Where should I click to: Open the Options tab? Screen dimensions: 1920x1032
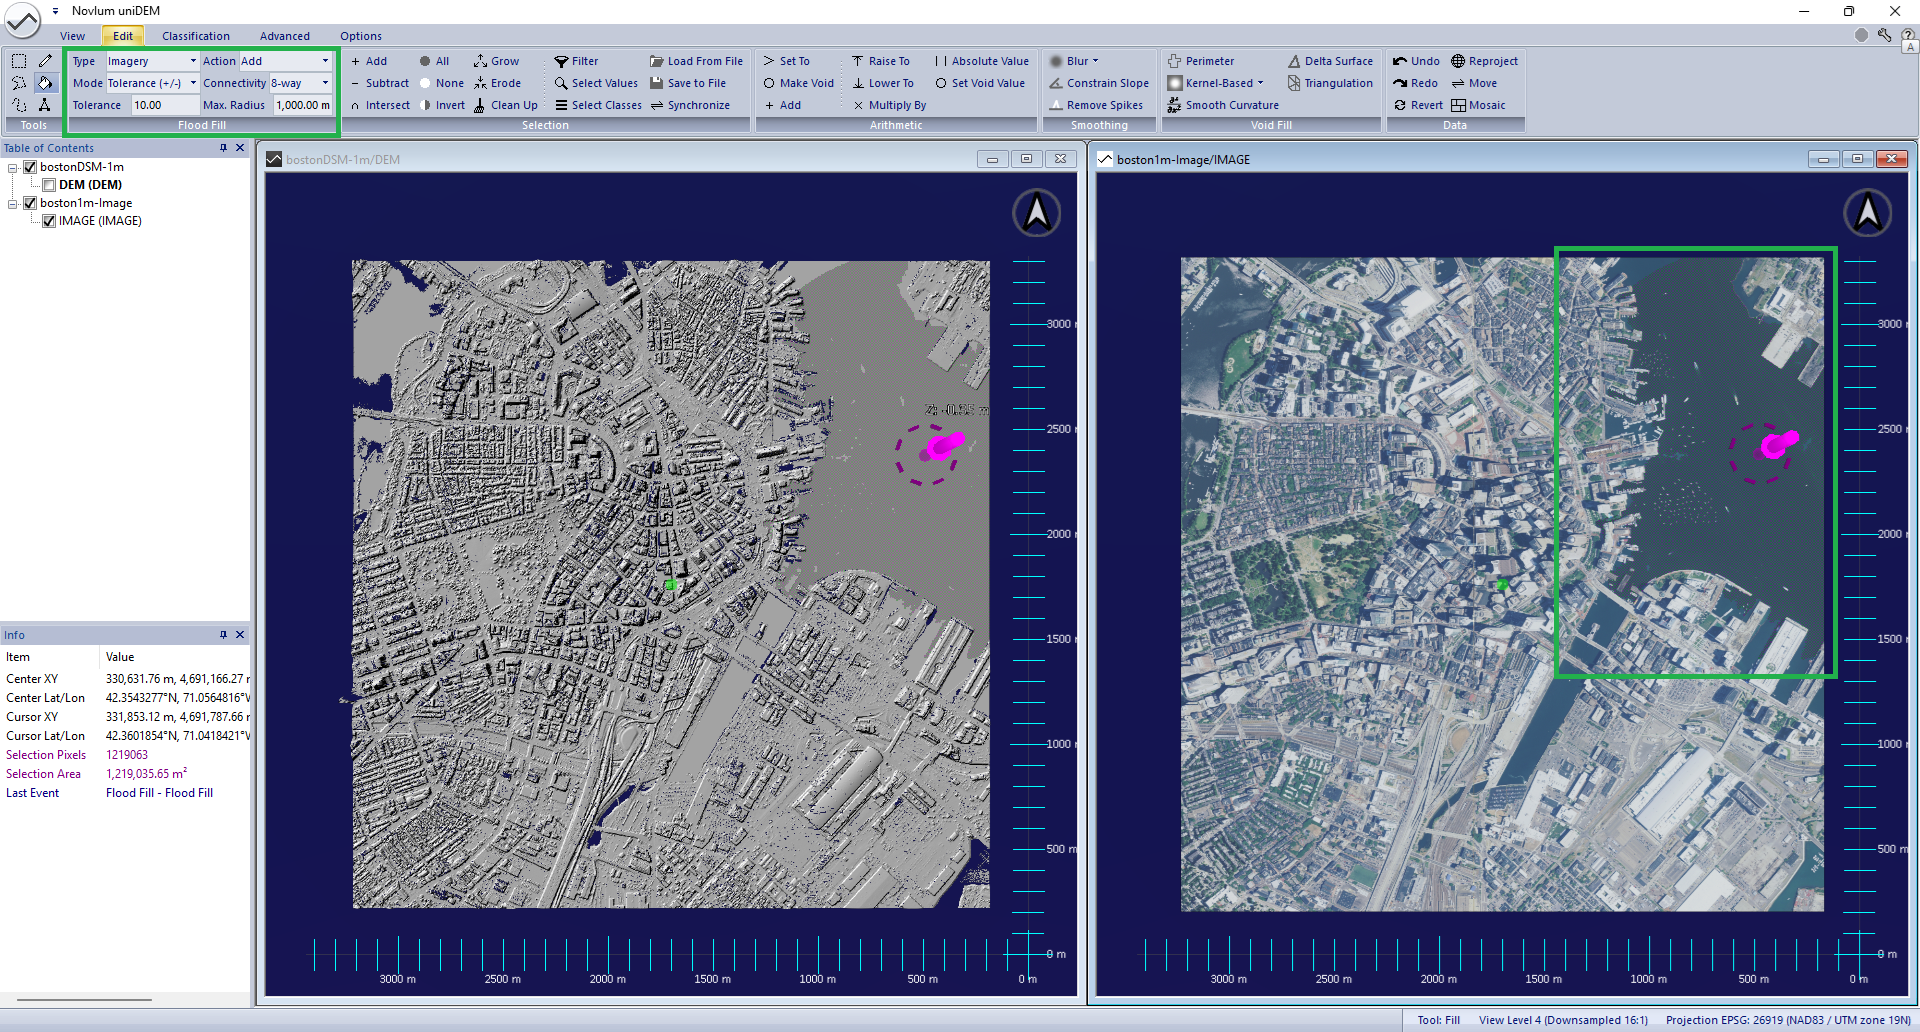click(361, 36)
